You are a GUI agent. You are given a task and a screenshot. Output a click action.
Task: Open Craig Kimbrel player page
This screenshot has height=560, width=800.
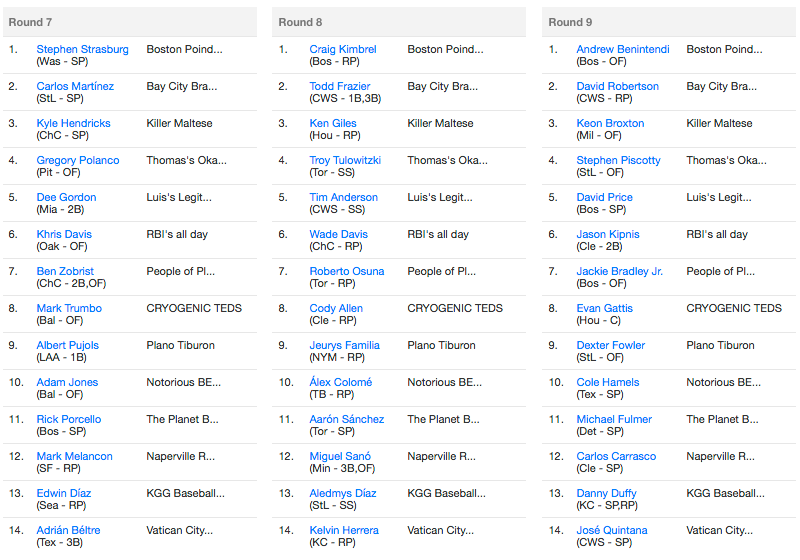coord(343,49)
